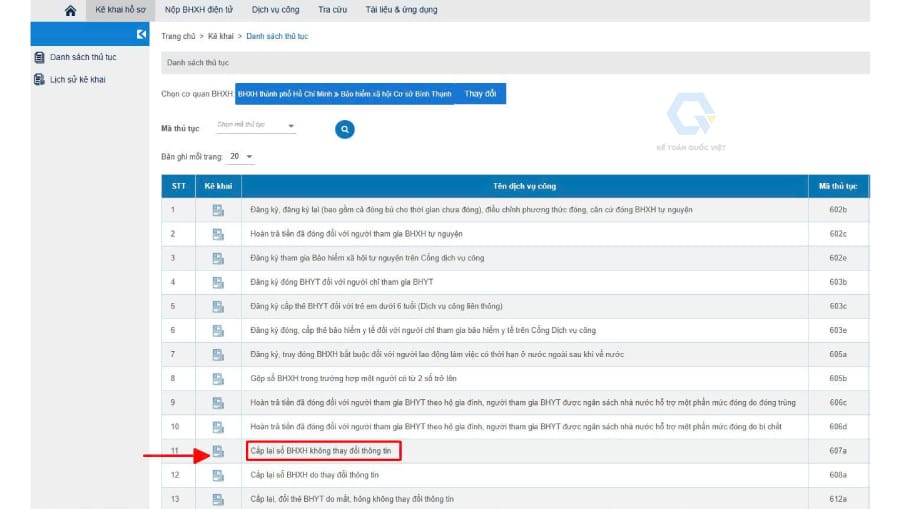Open declaration icon for procedure 603e
The image size is (900, 509).
218,331
